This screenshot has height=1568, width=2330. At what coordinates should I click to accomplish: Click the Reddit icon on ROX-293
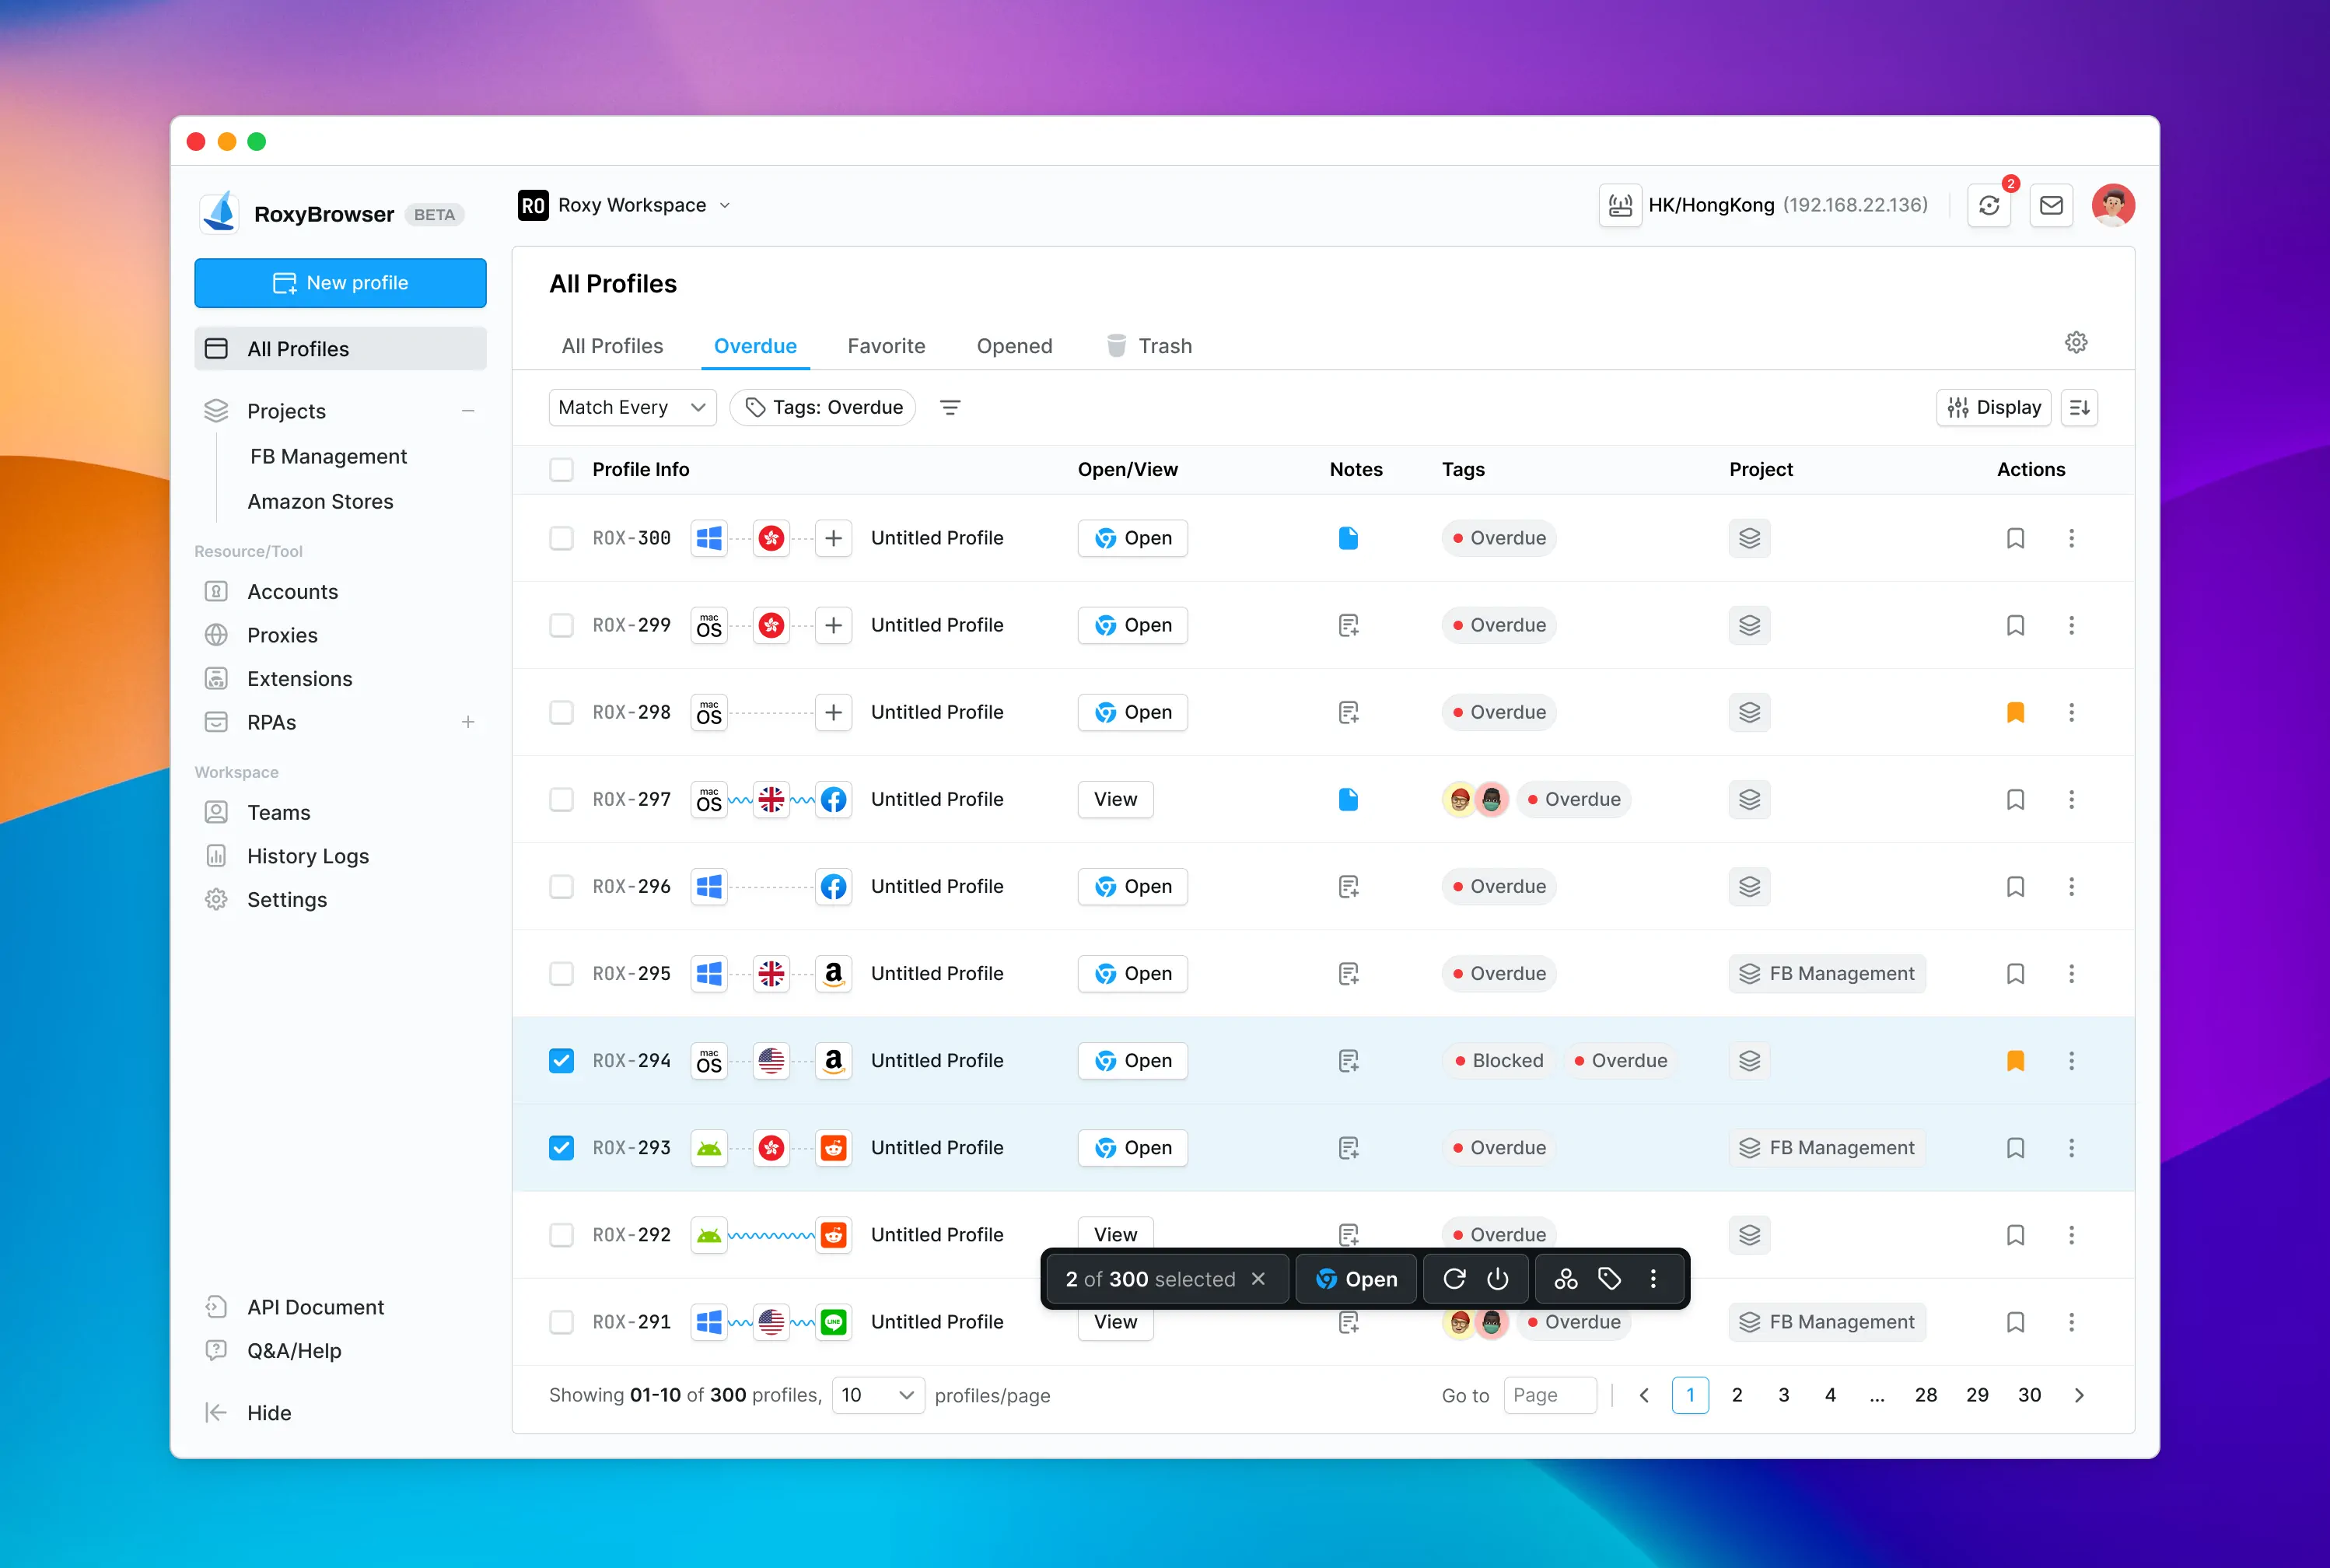(833, 1147)
